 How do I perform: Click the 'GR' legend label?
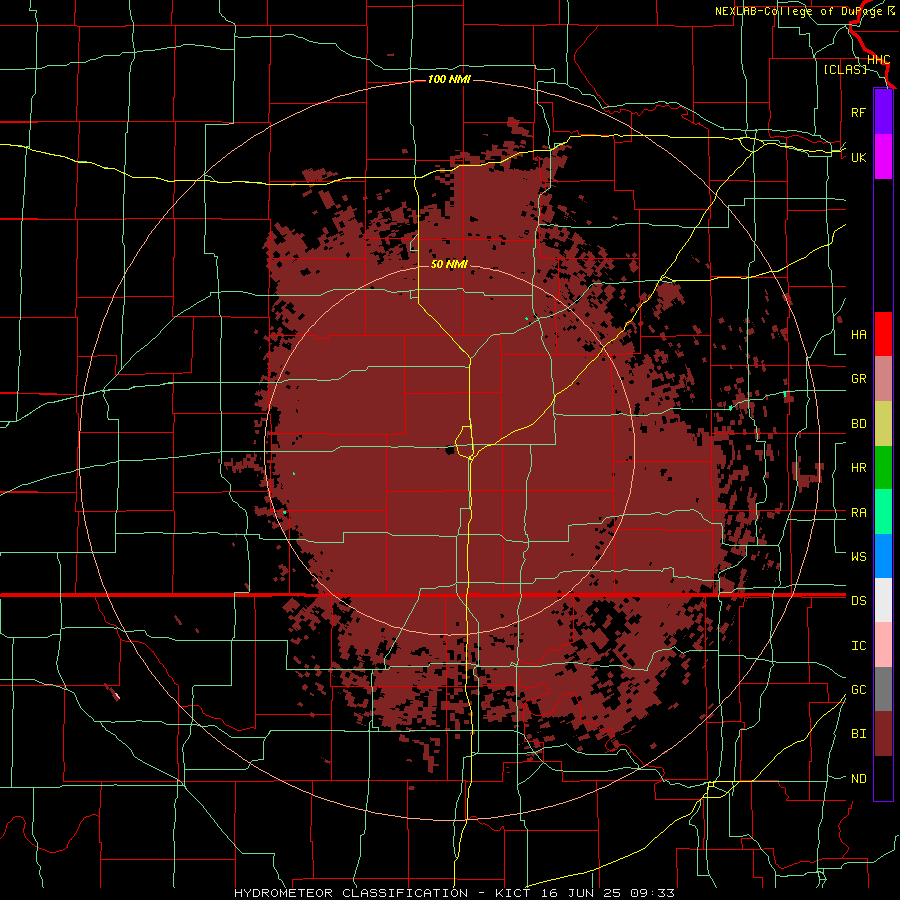click(x=858, y=379)
